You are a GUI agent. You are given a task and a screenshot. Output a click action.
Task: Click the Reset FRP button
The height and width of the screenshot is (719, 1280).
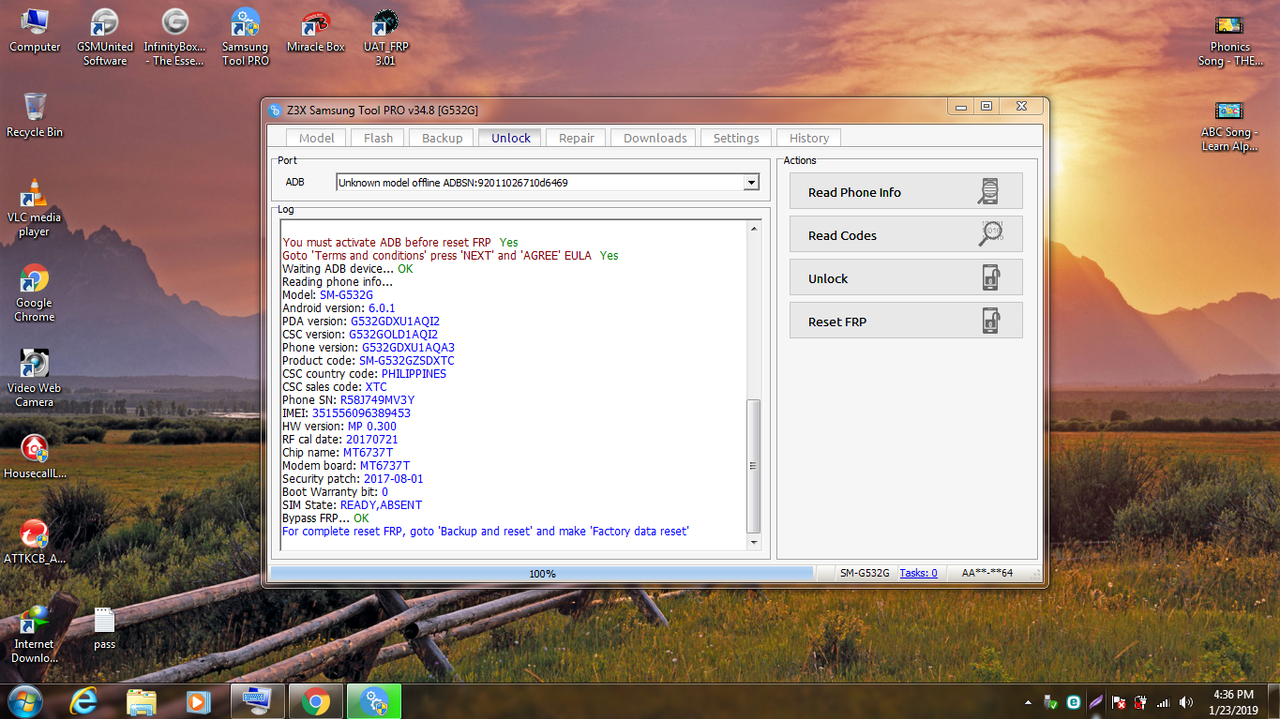click(906, 320)
